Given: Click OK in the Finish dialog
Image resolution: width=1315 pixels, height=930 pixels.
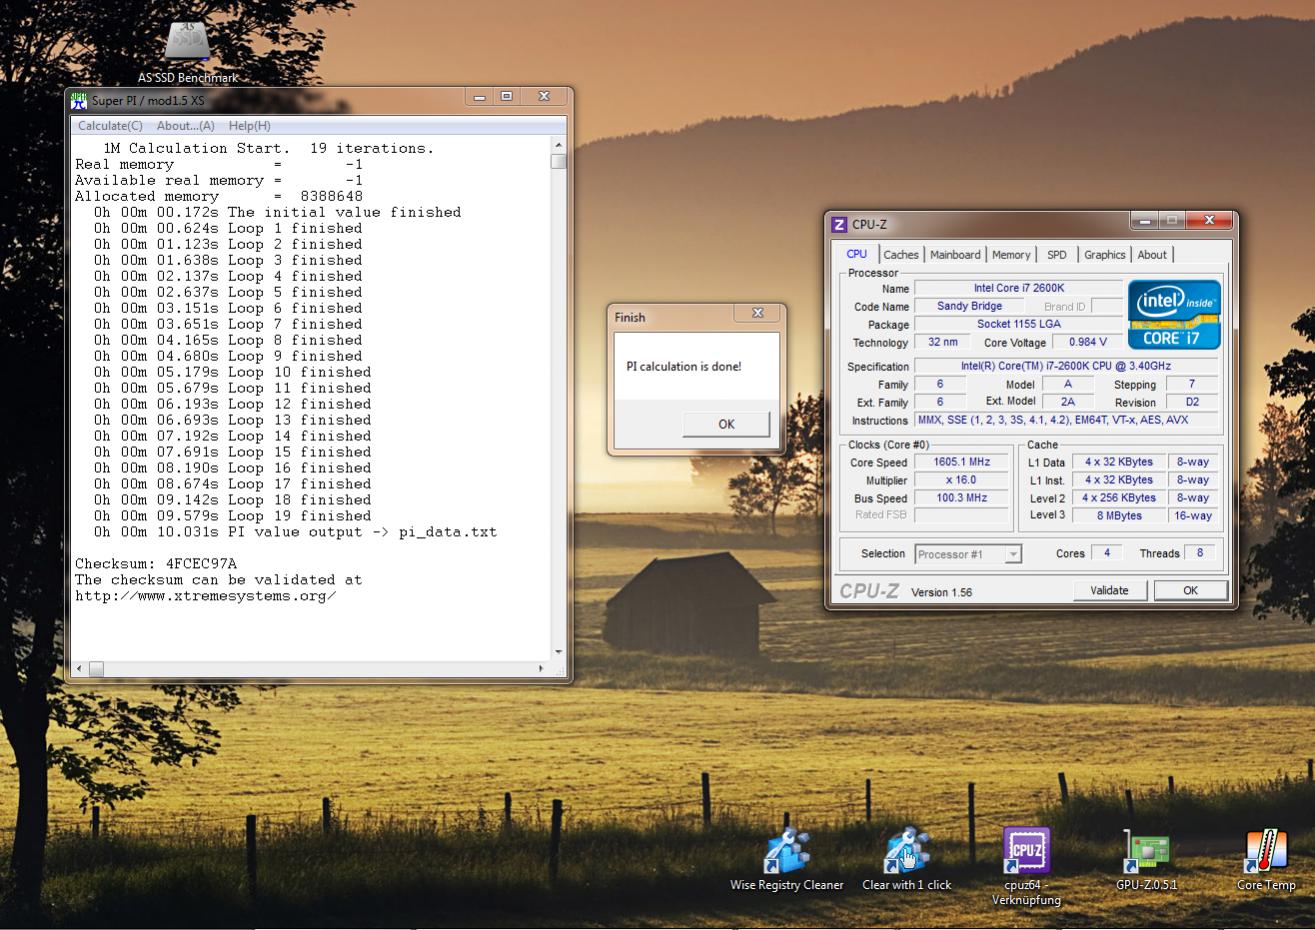Looking at the screenshot, I should click(726, 424).
